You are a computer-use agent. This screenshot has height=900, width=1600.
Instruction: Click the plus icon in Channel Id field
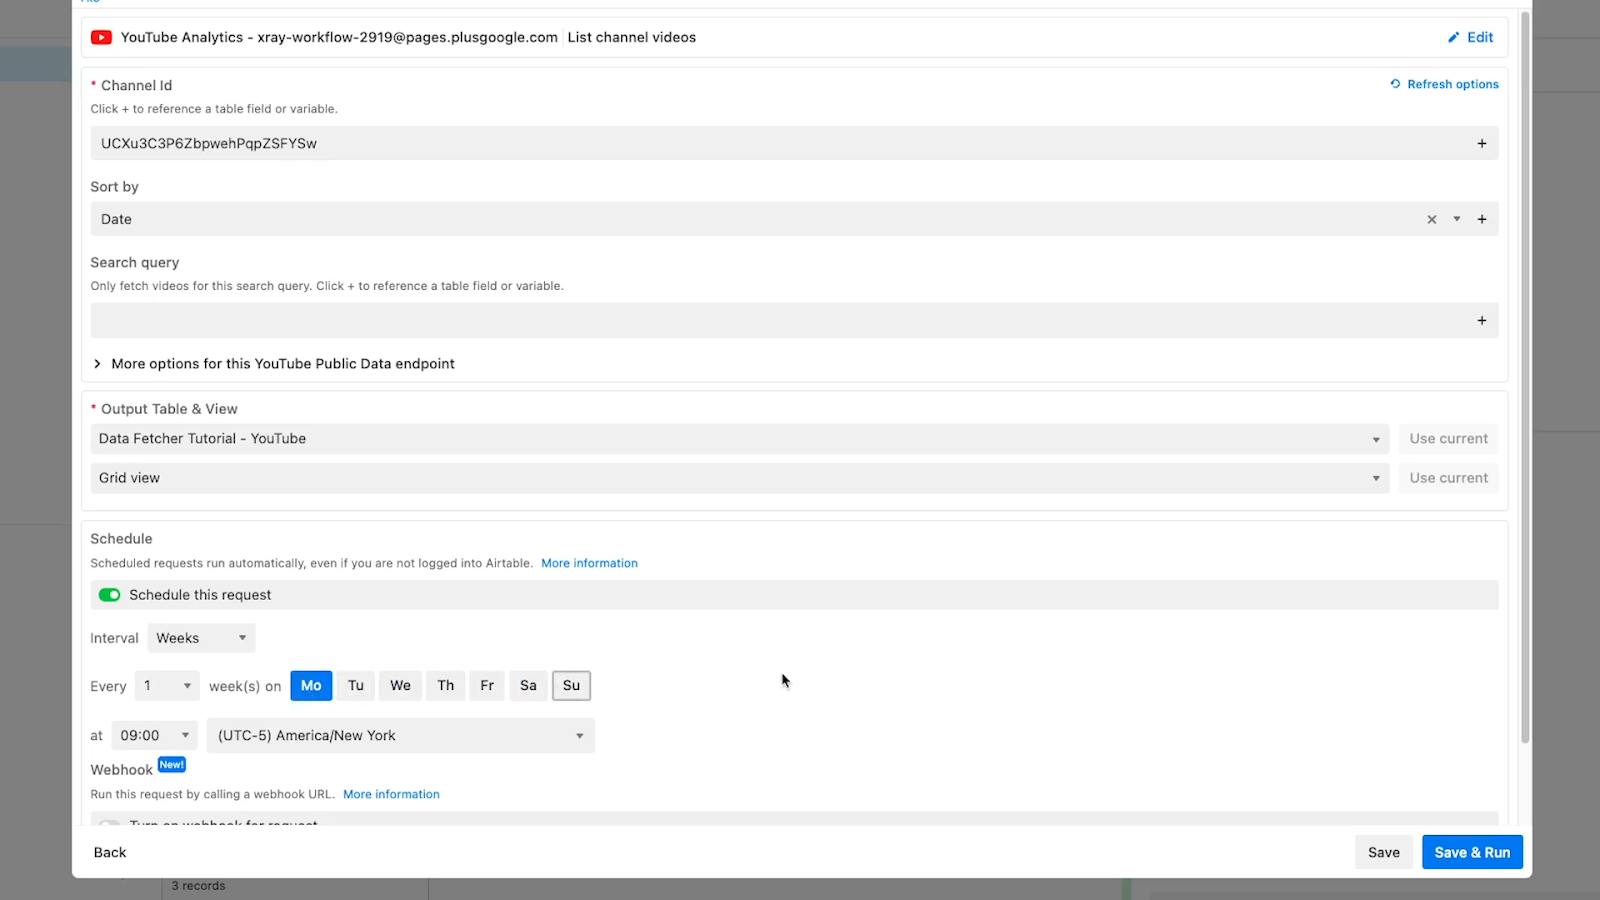coord(1482,144)
